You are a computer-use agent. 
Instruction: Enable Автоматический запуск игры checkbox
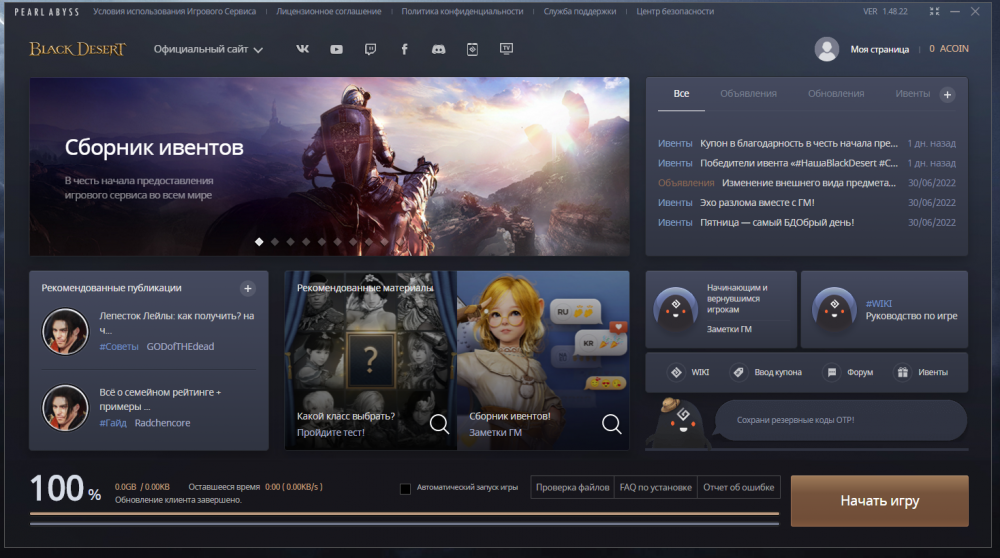tap(405, 488)
